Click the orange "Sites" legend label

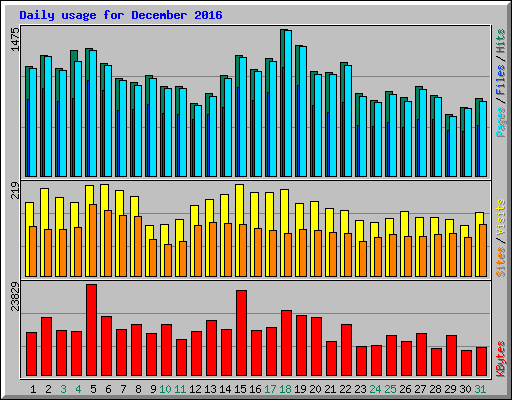[x=501, y=262]
